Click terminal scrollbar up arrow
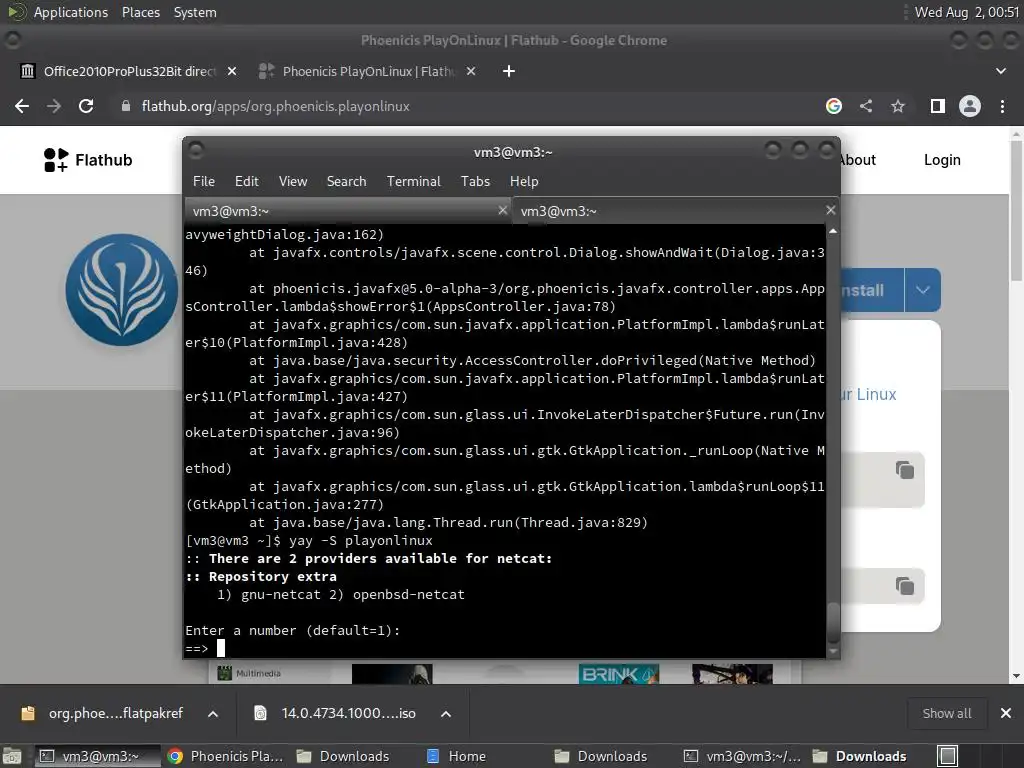The width and height of the screenshot is (1024, 768). pyautogui.click(x=833, y=231)
